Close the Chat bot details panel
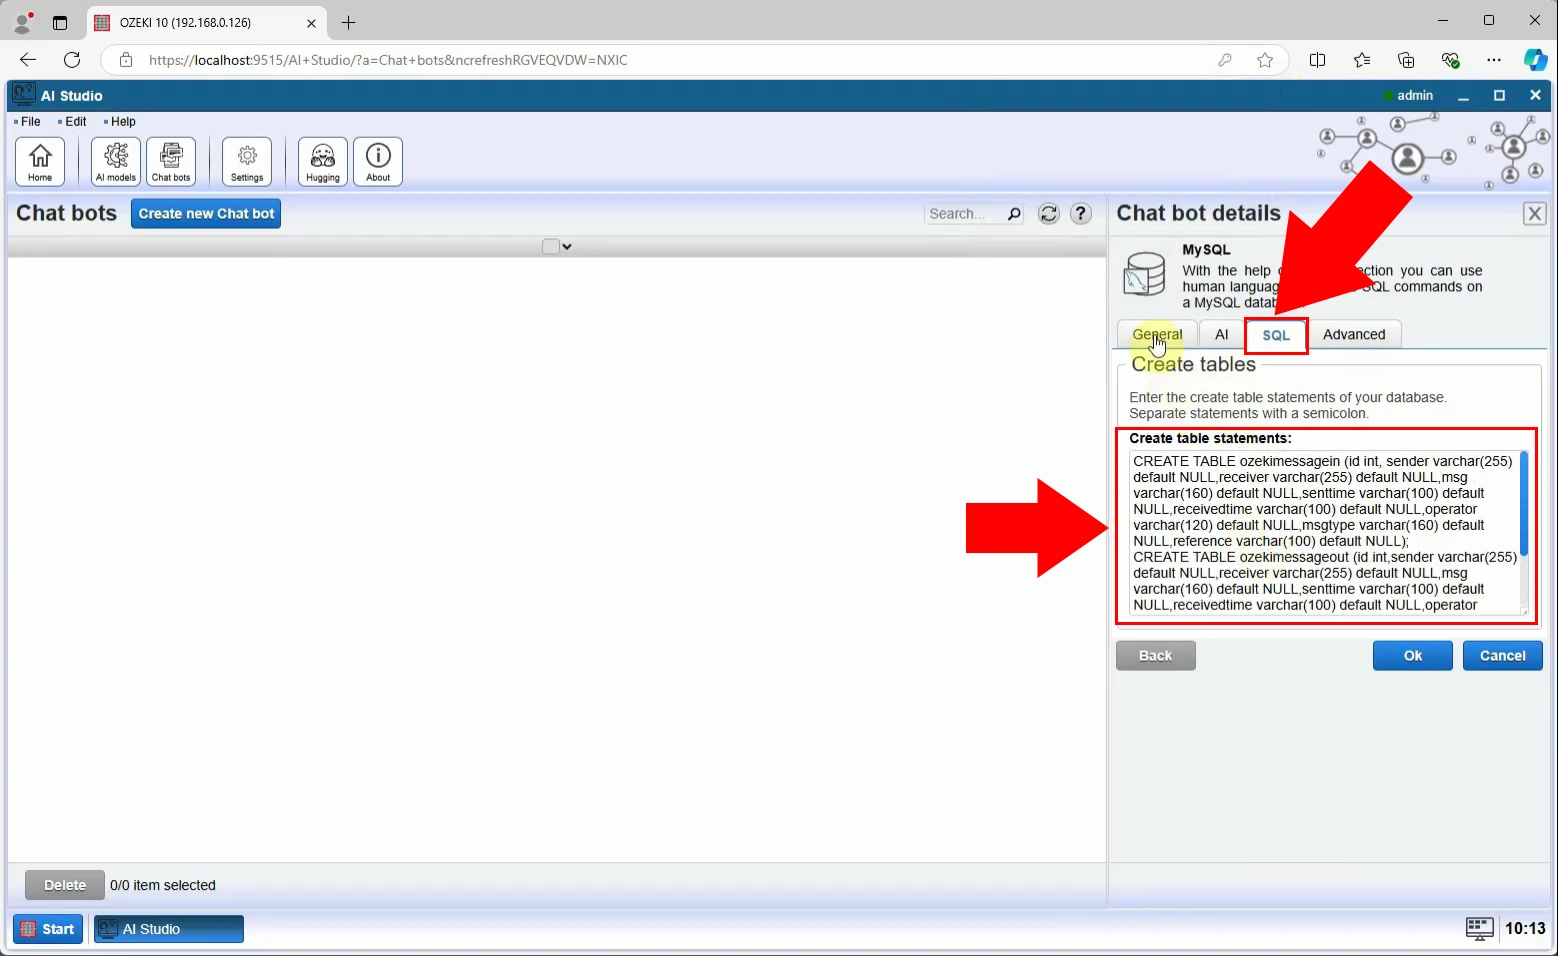This screenshot has height=956, width=1558. [x=1535, y=213]
